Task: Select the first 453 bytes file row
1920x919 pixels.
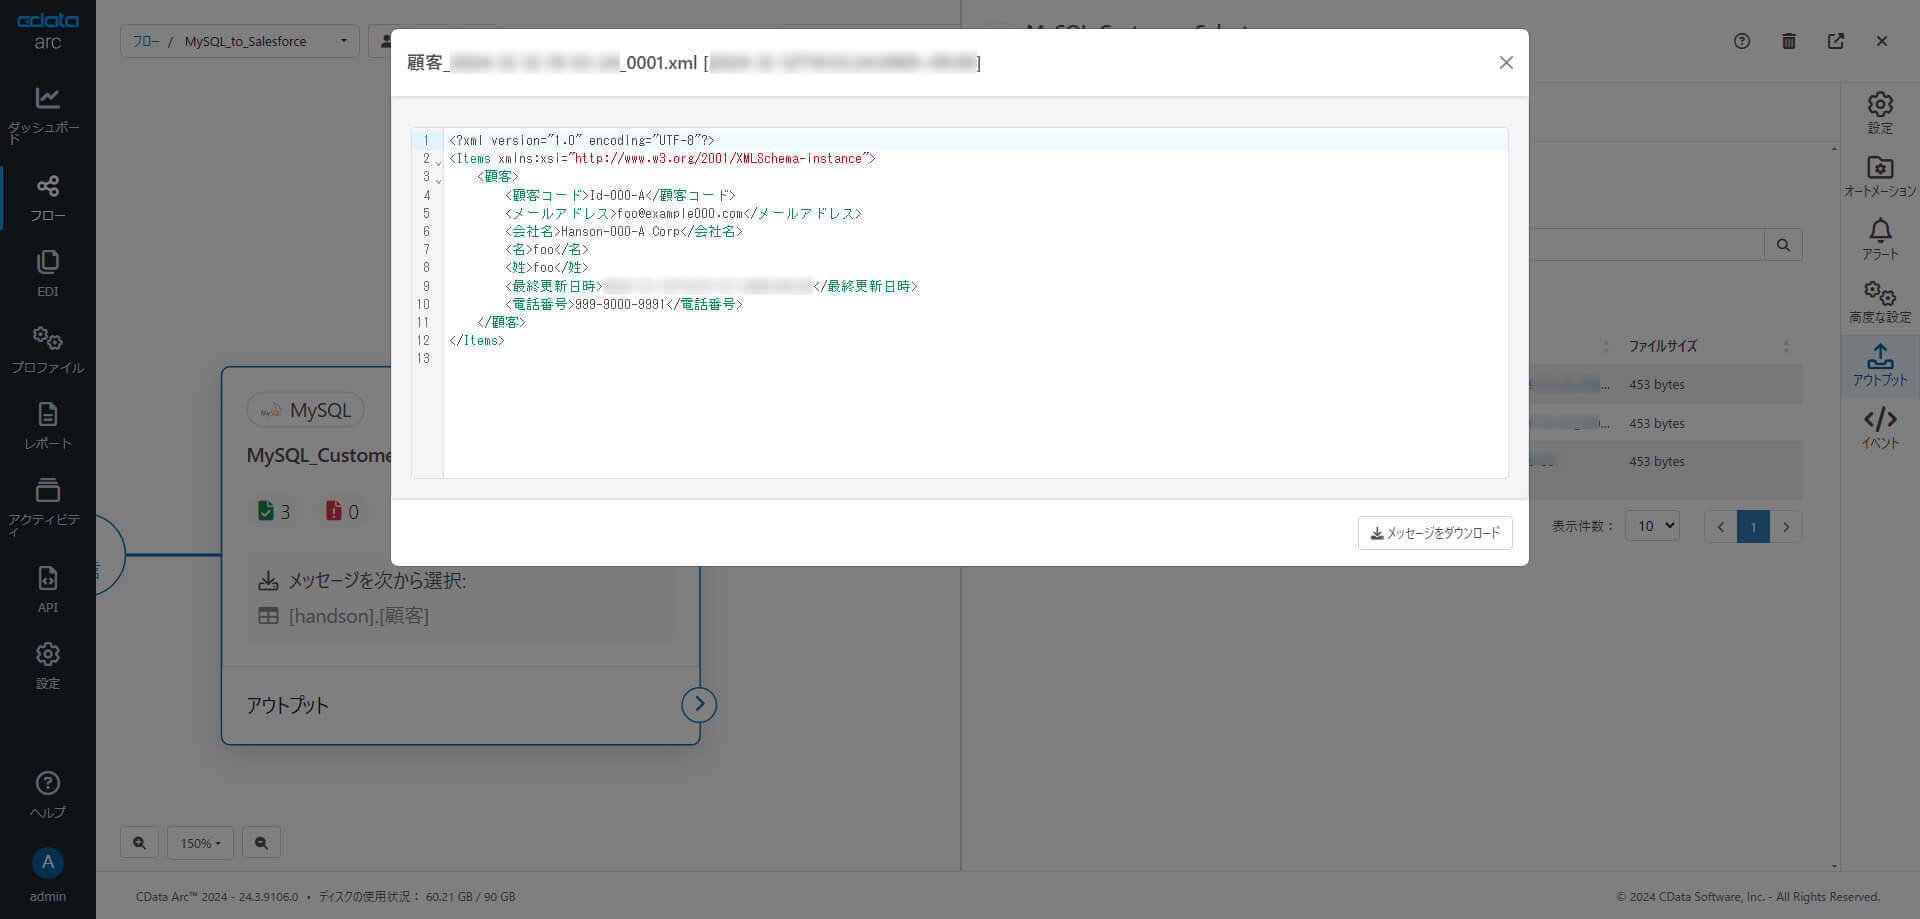Action: [1665, 384]
